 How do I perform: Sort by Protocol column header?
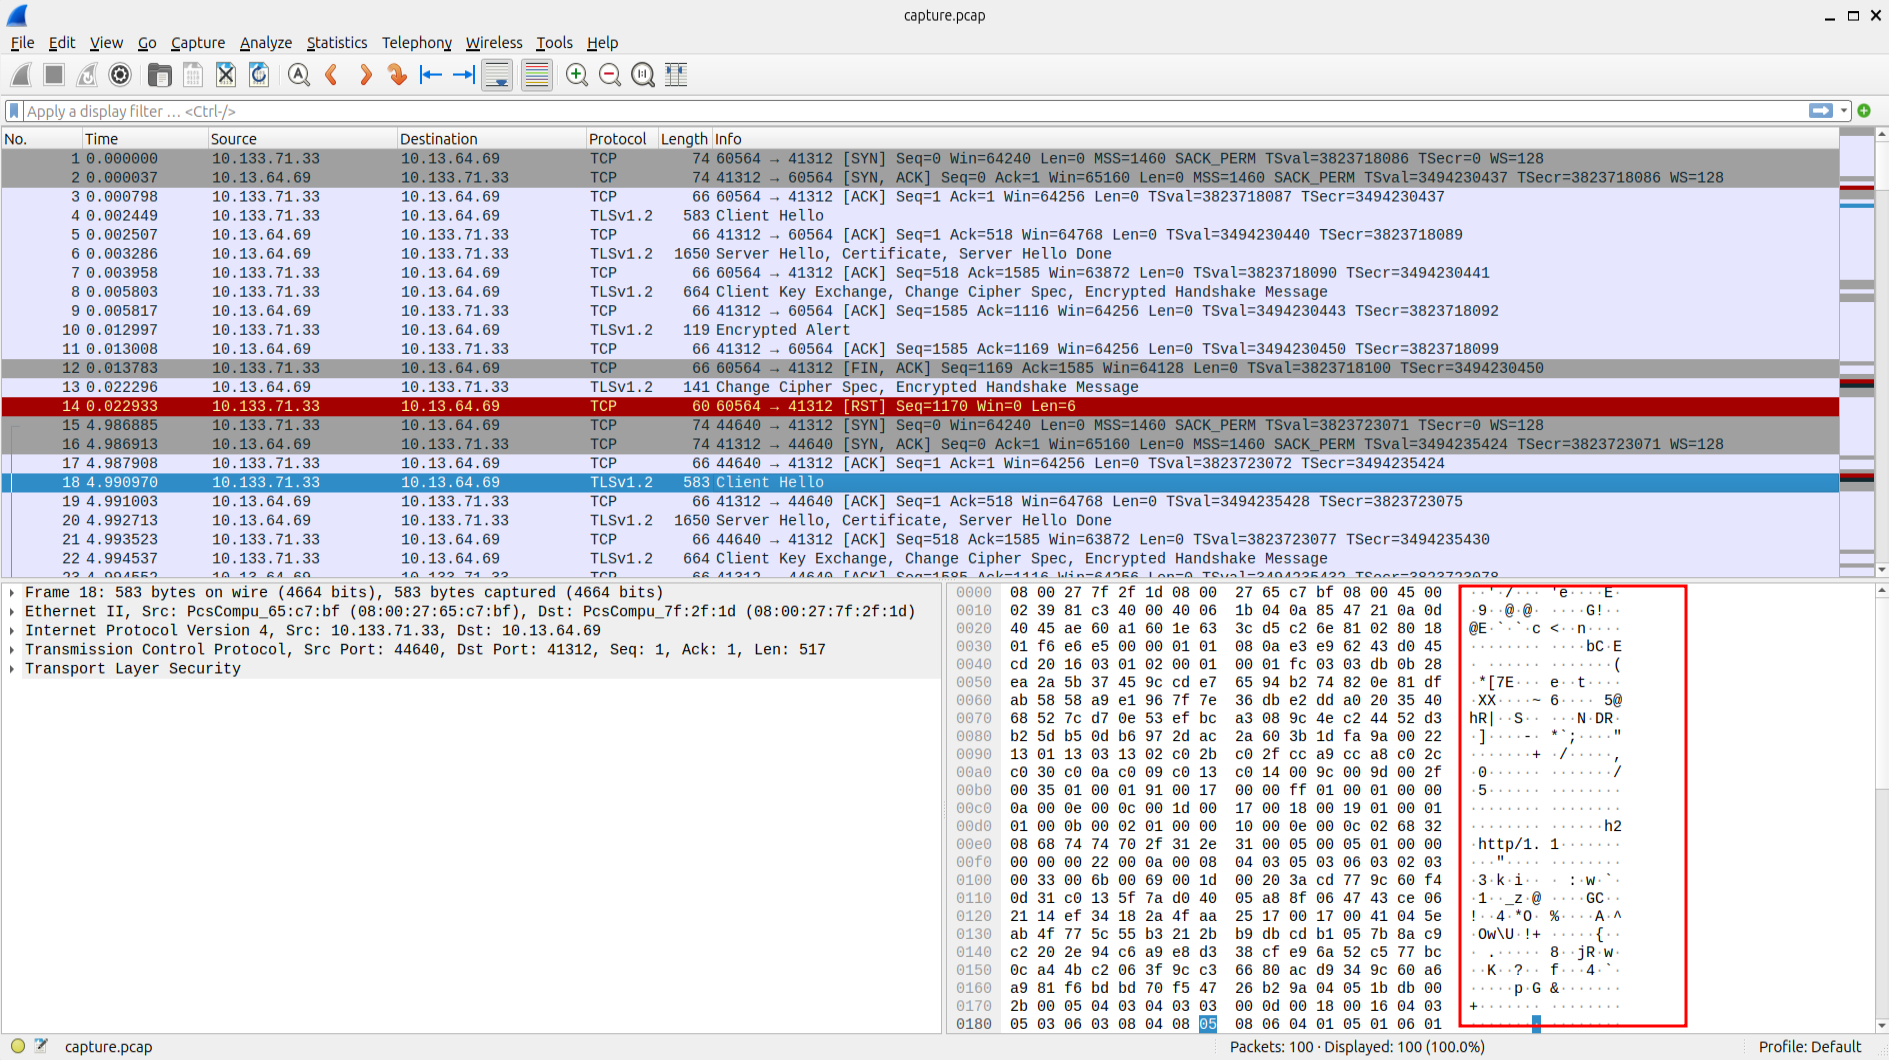point(621,139)
